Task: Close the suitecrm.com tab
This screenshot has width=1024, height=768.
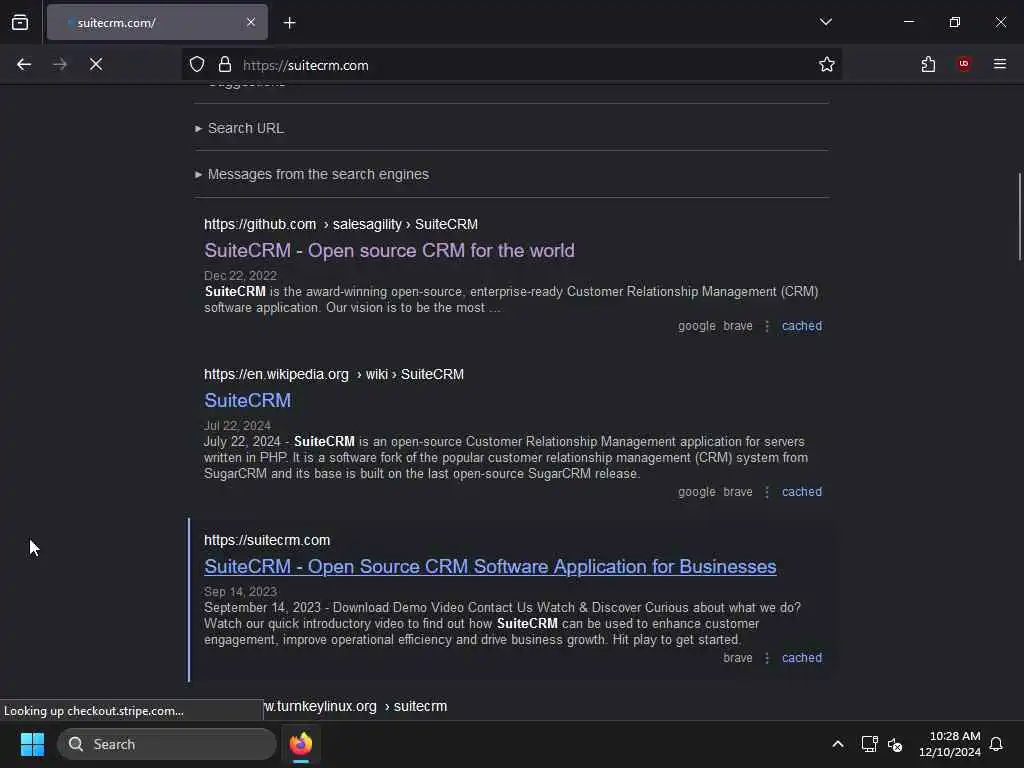Action: [x=251, y=23]
